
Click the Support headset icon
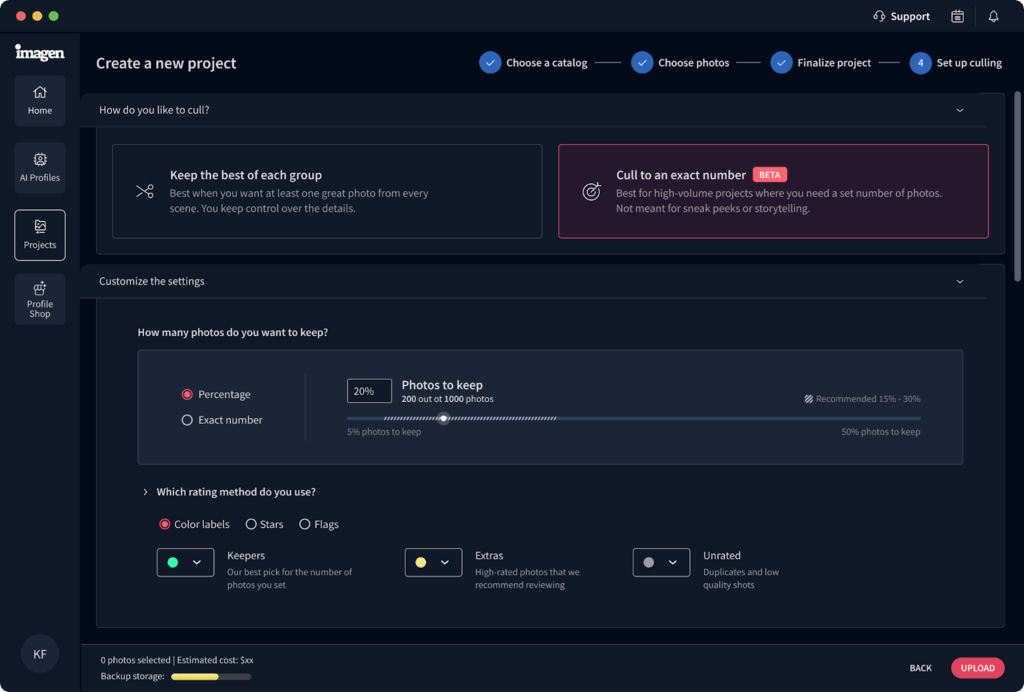(x=879, y=16)
